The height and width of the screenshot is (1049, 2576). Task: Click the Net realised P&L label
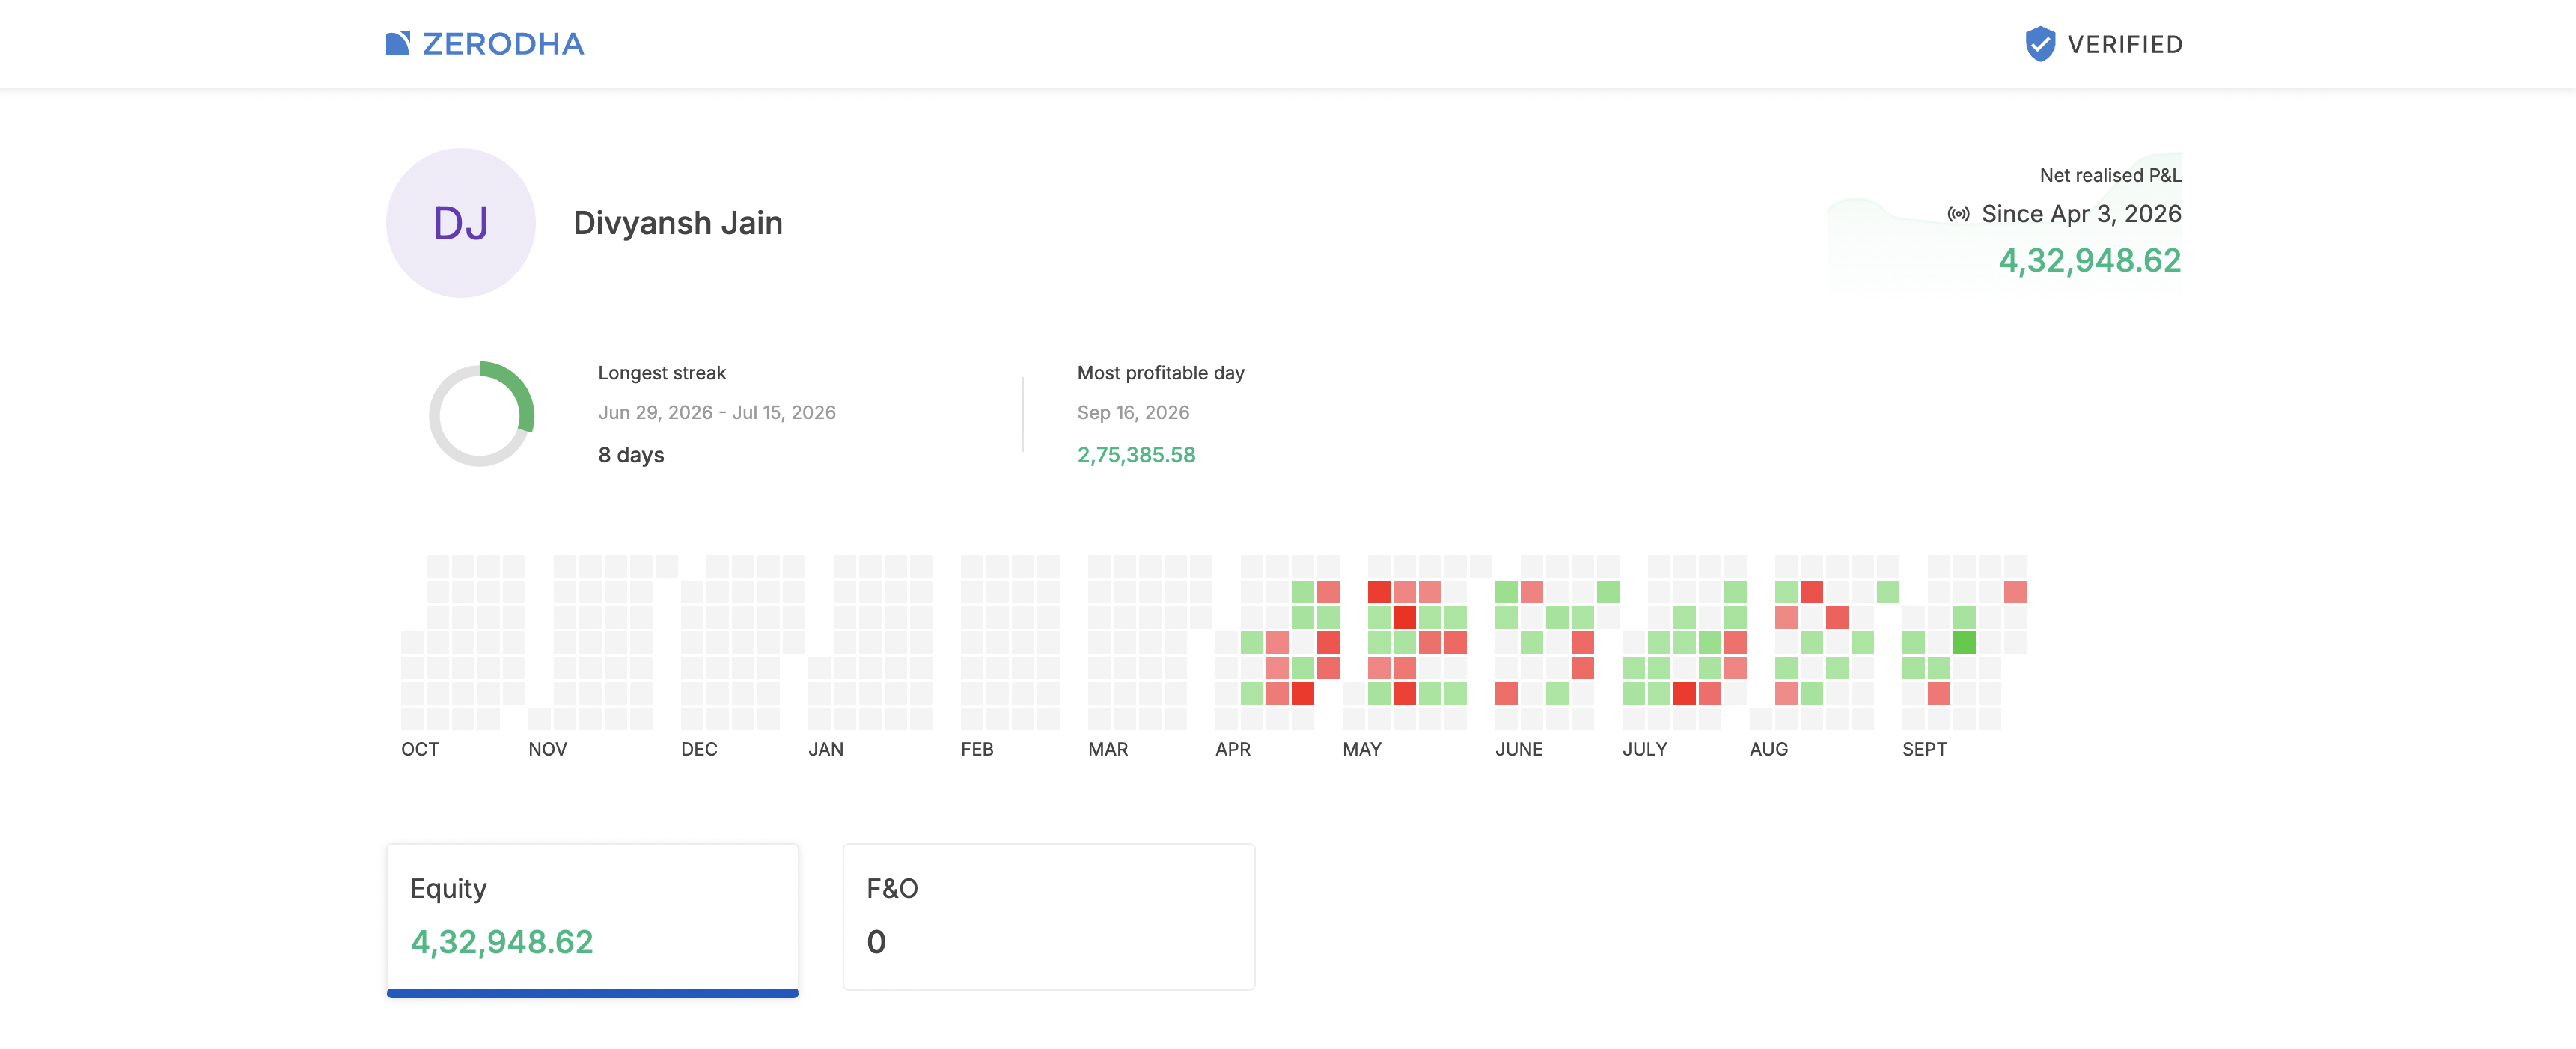pyautogui.click(x=2110, y=175)
